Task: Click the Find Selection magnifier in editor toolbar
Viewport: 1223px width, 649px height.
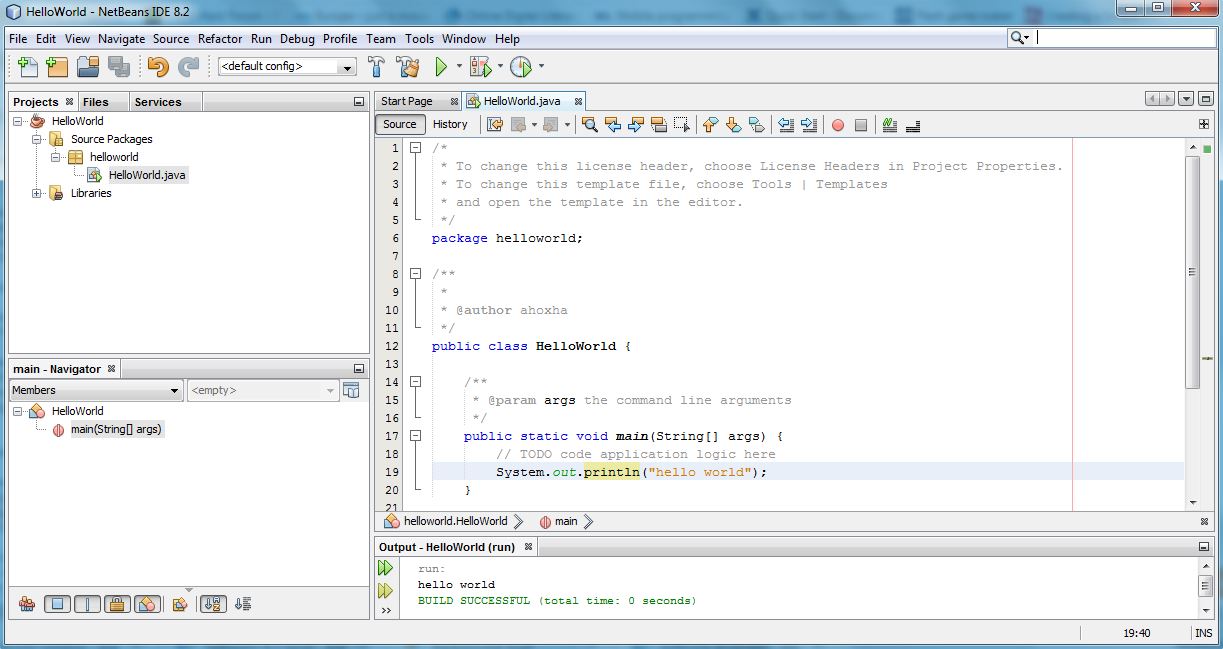Action: click(x=589, y=124)
